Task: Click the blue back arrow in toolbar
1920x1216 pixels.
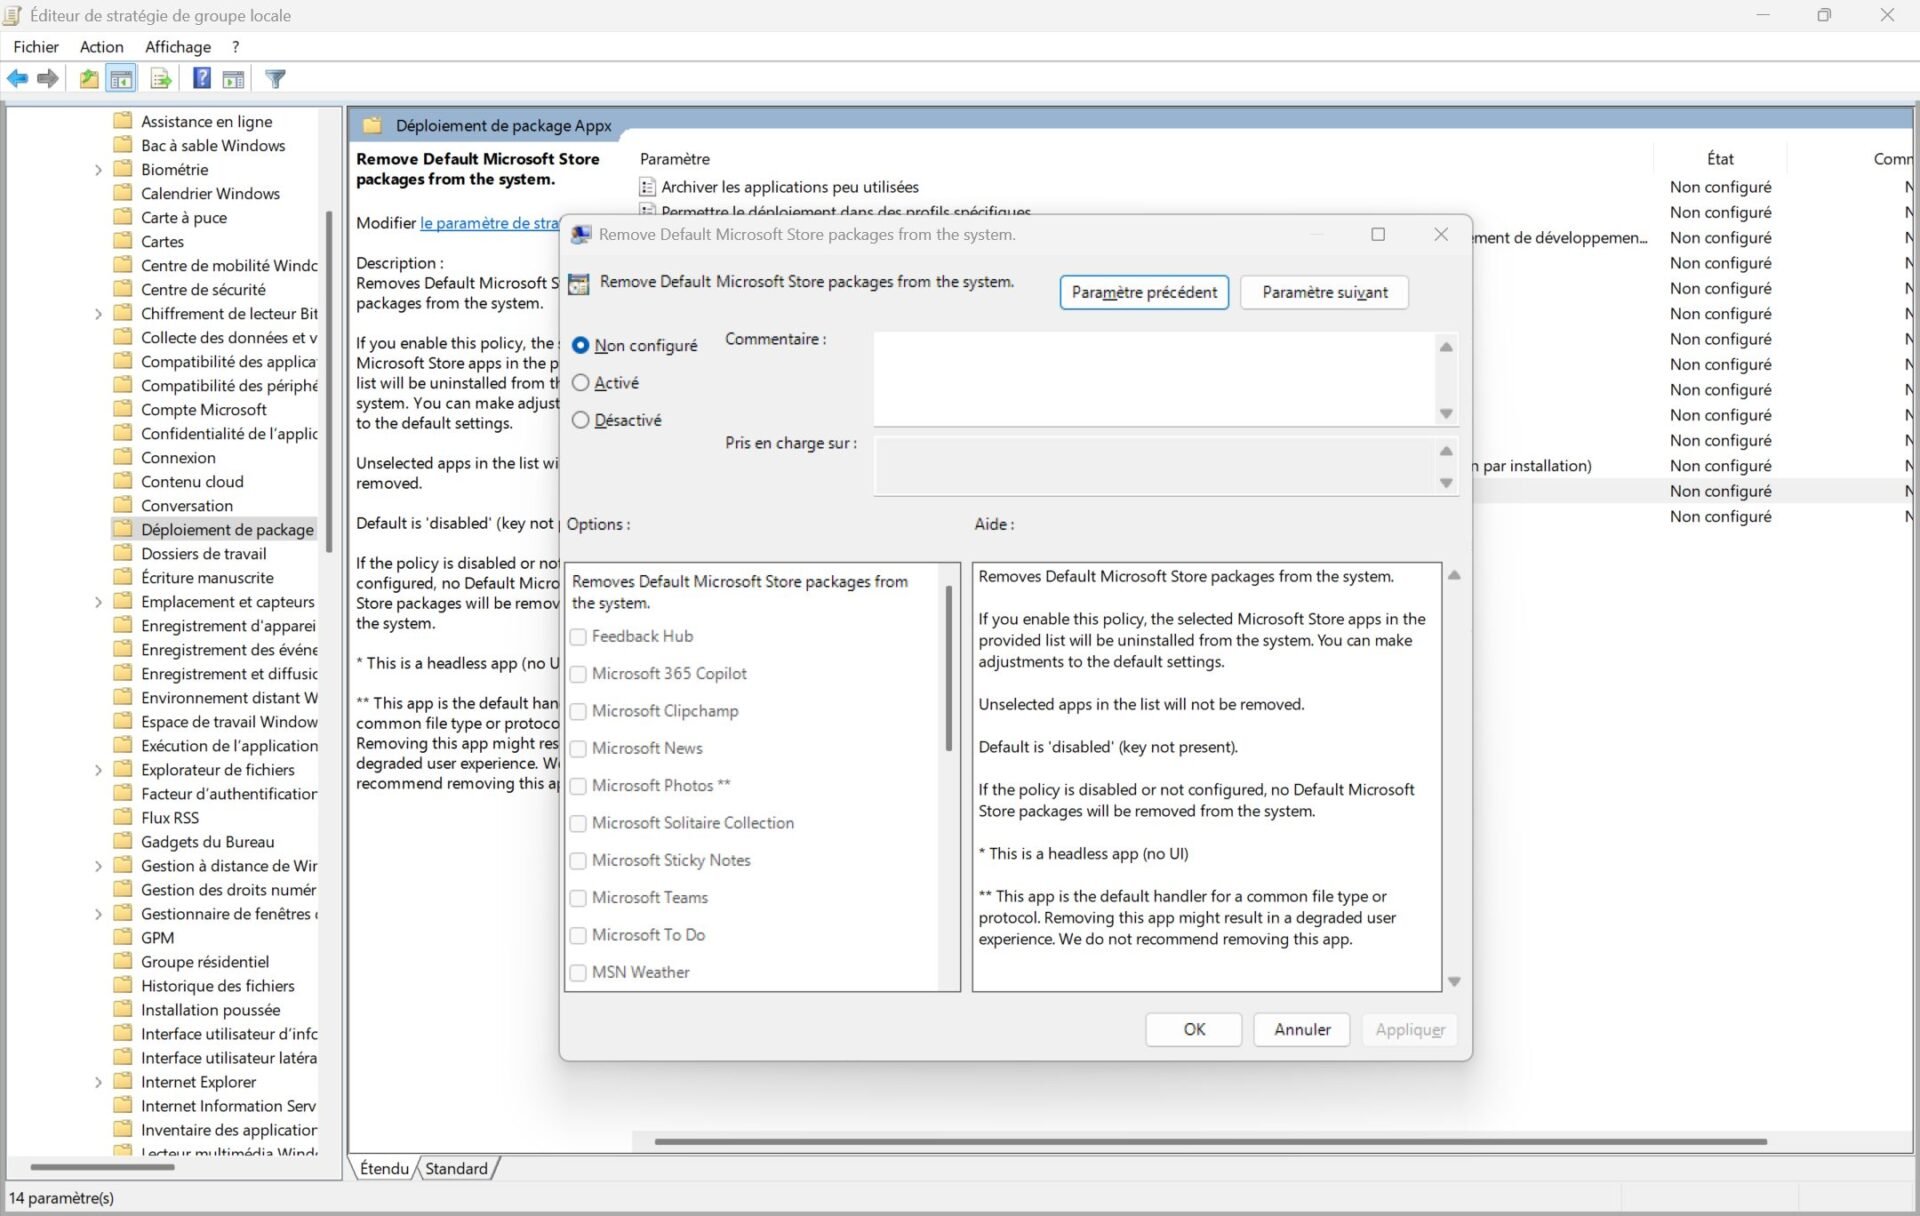Action: click(x=18, y=78)
